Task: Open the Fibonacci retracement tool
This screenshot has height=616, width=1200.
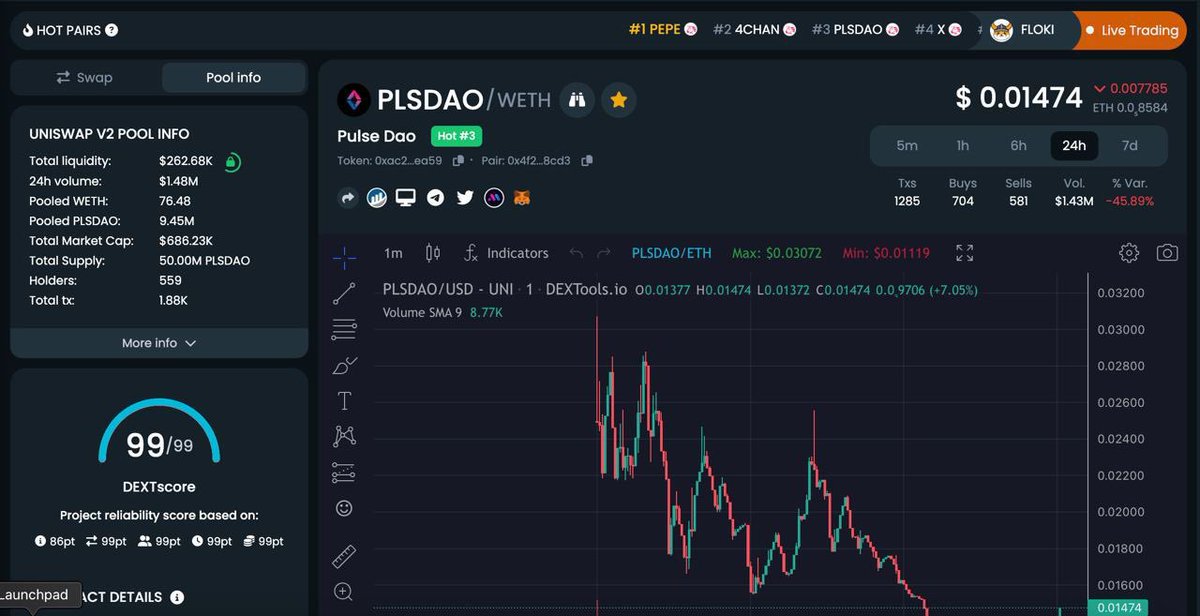Action: (x=344, y=329)
